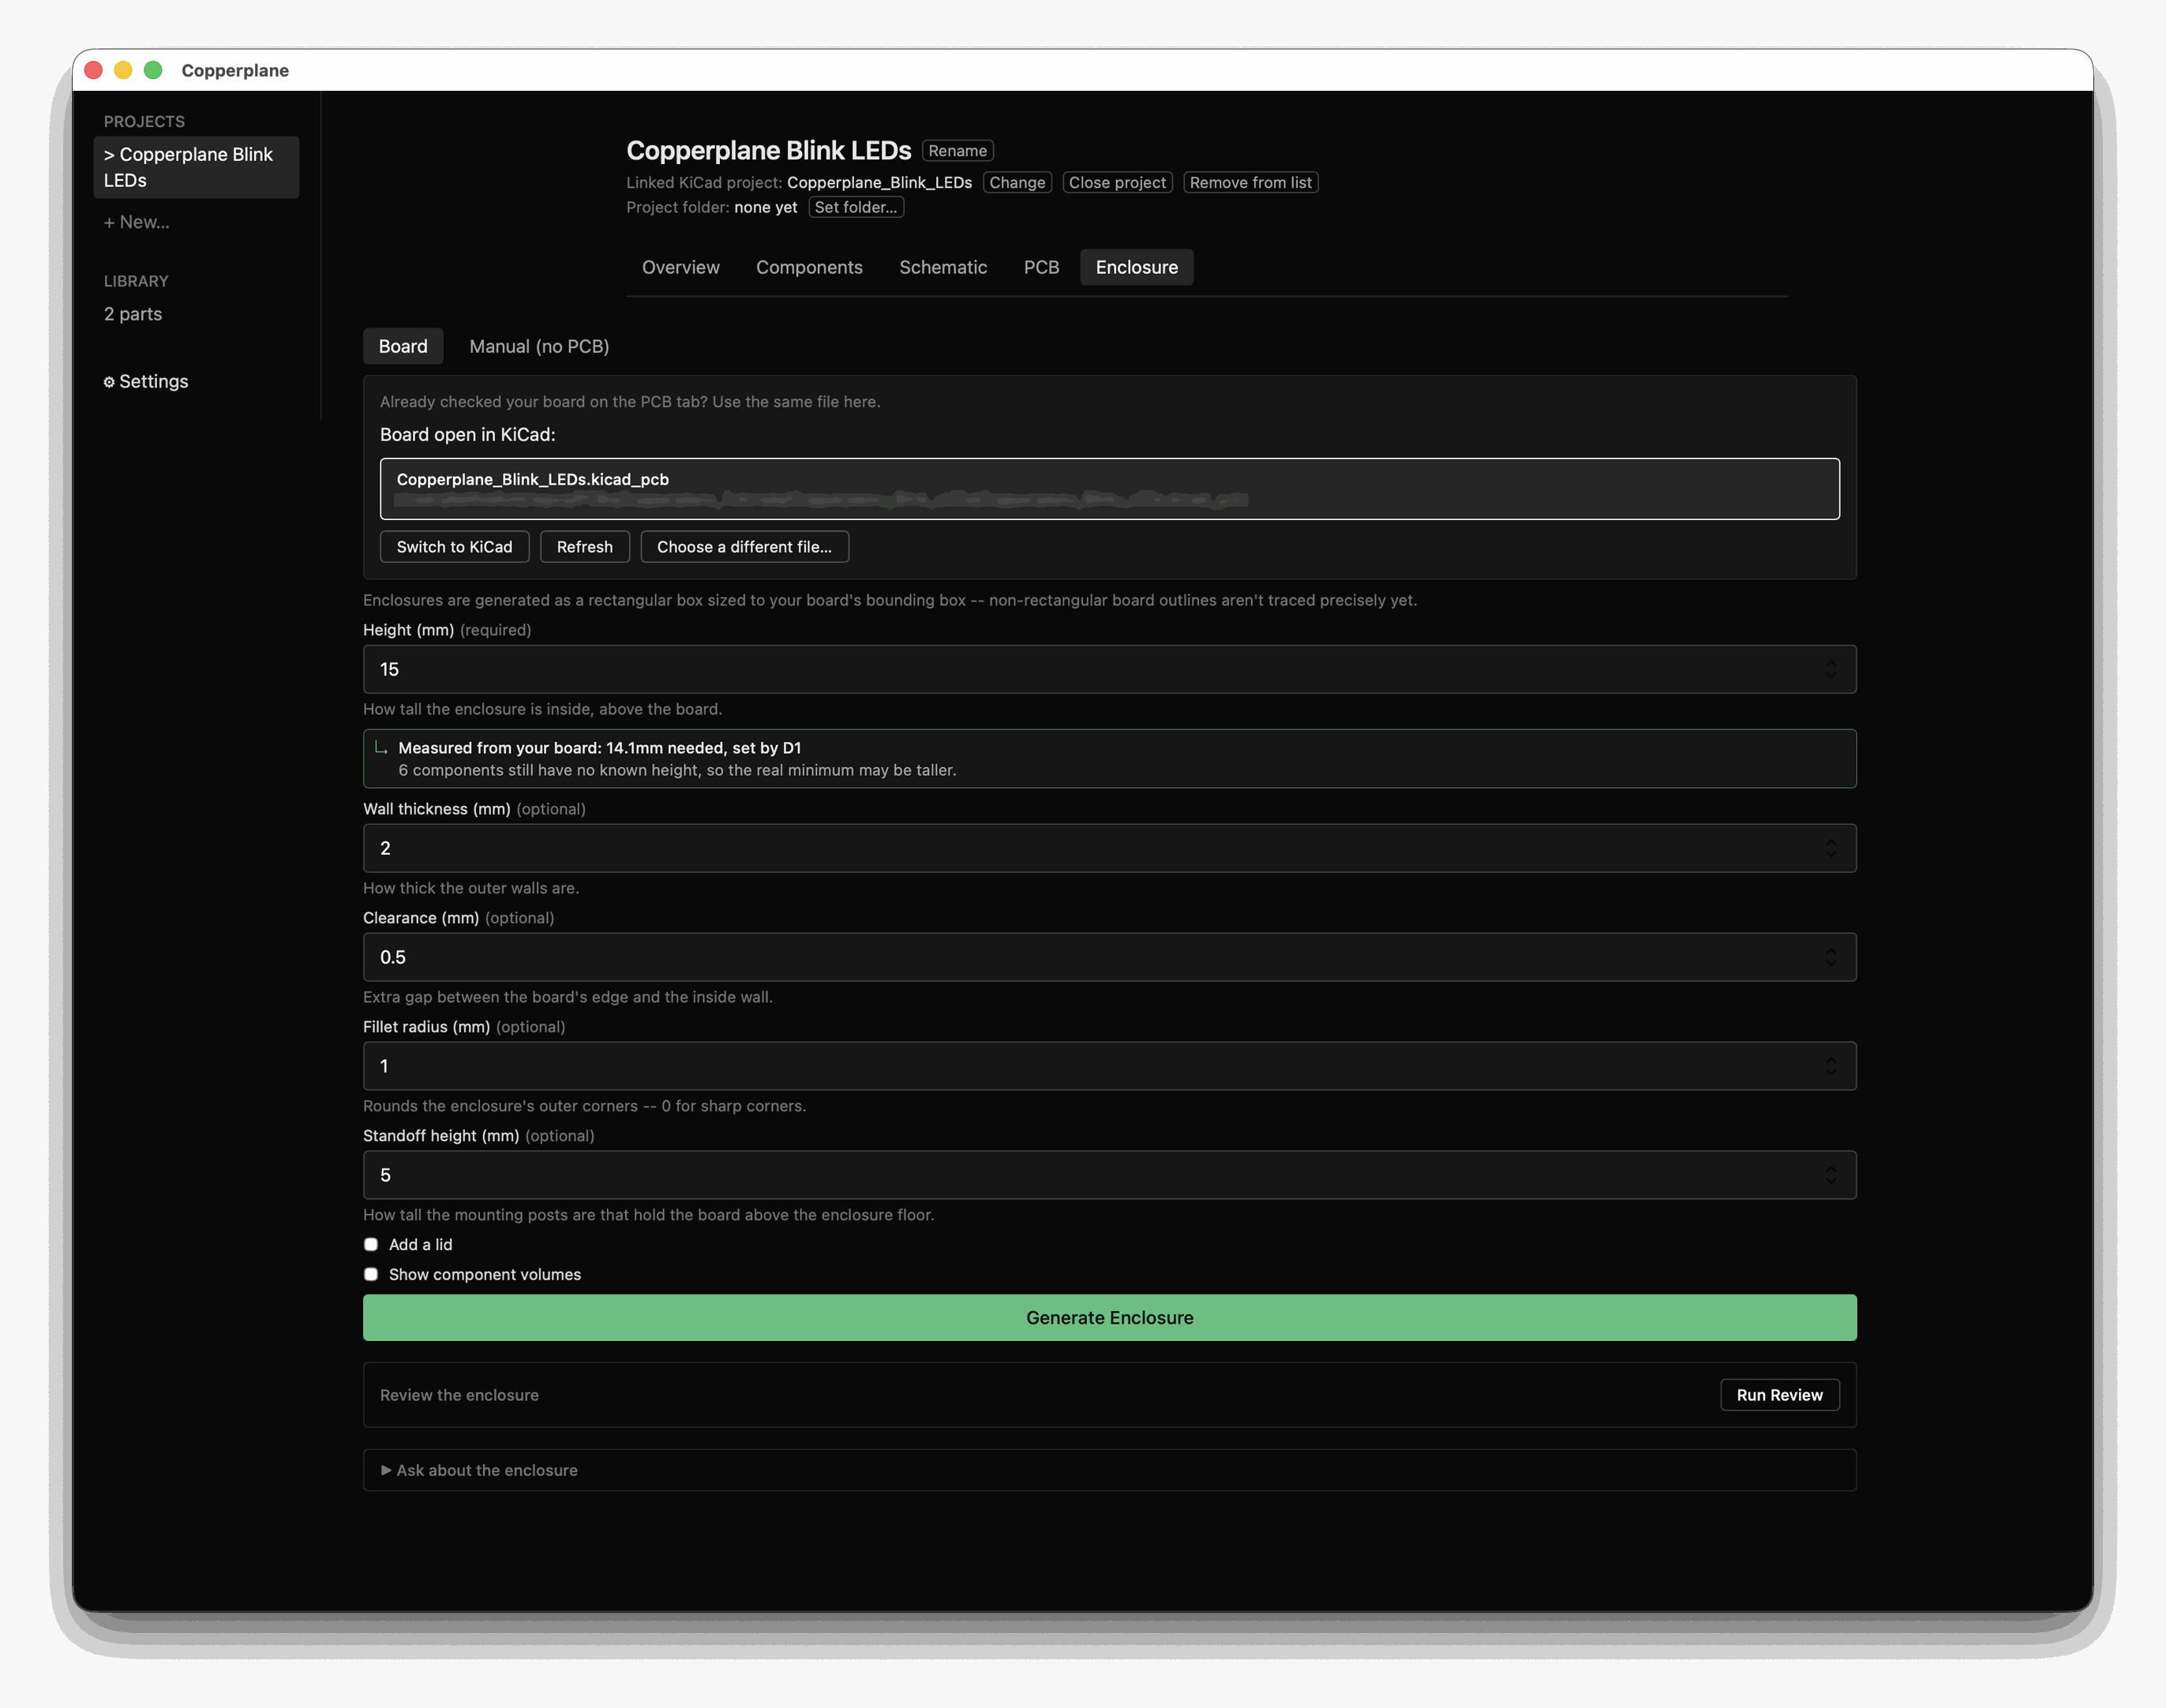Select the Enclosure tab
The width and height of the screenshot is (2166, 1708).
tap(1136, 267)
